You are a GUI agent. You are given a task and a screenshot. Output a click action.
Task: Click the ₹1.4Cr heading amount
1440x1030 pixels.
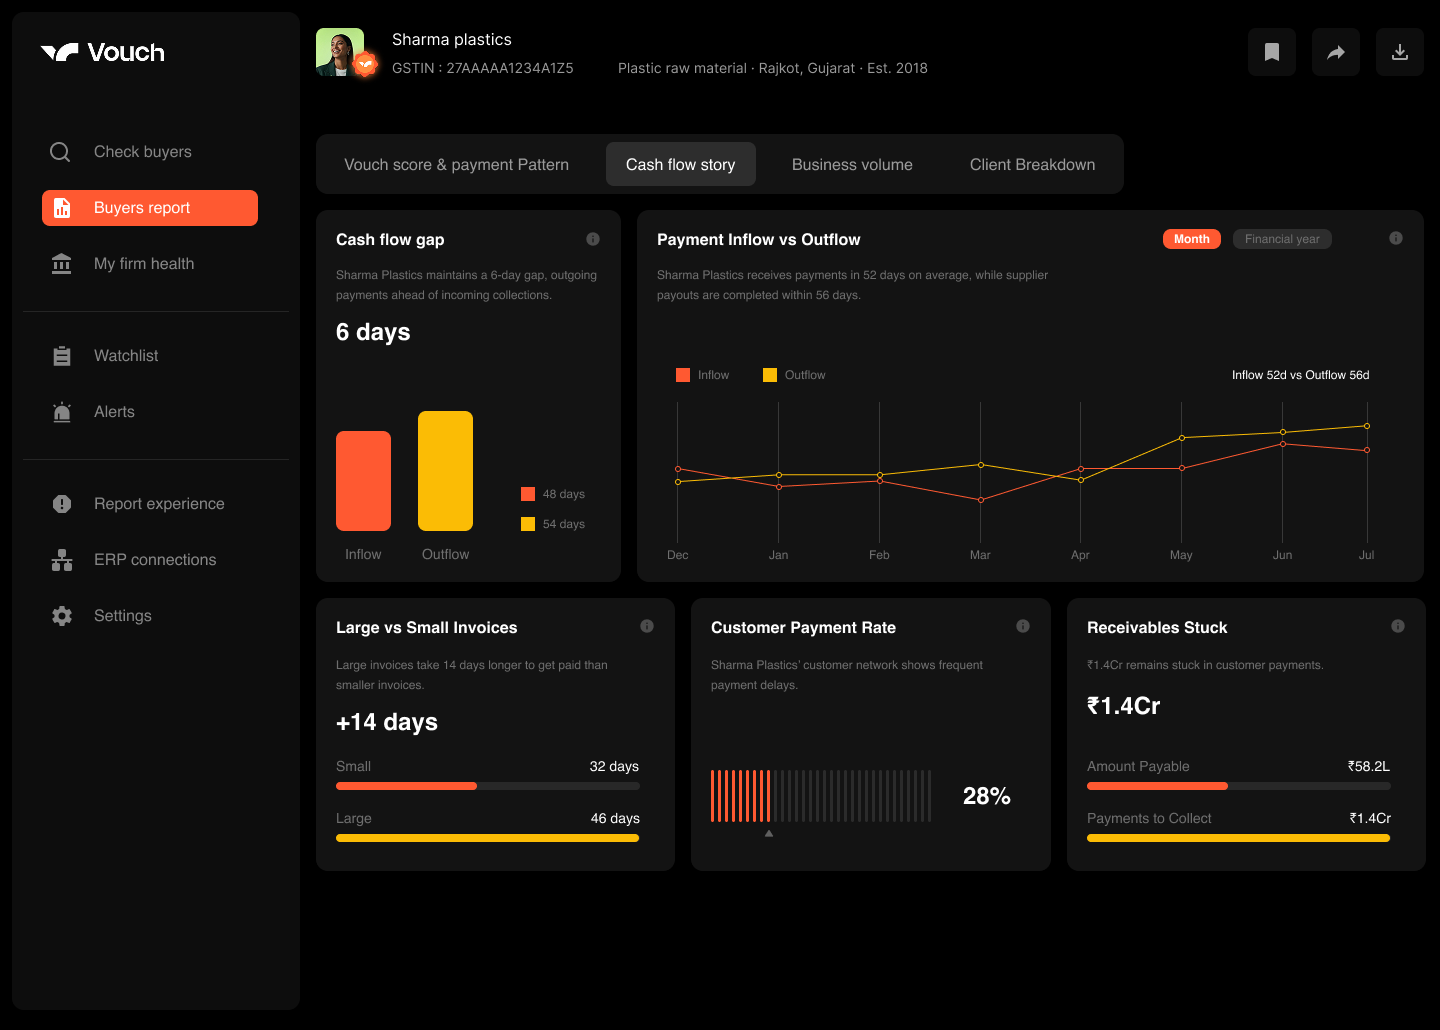coord(1124,706)
